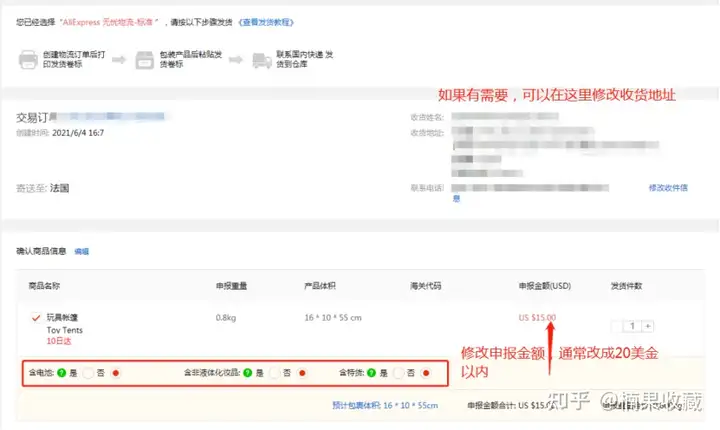Viewport: 720px width, 430px height.
Task: Open help icon beside 含非液体化妆品
Action: pos(248,373)
